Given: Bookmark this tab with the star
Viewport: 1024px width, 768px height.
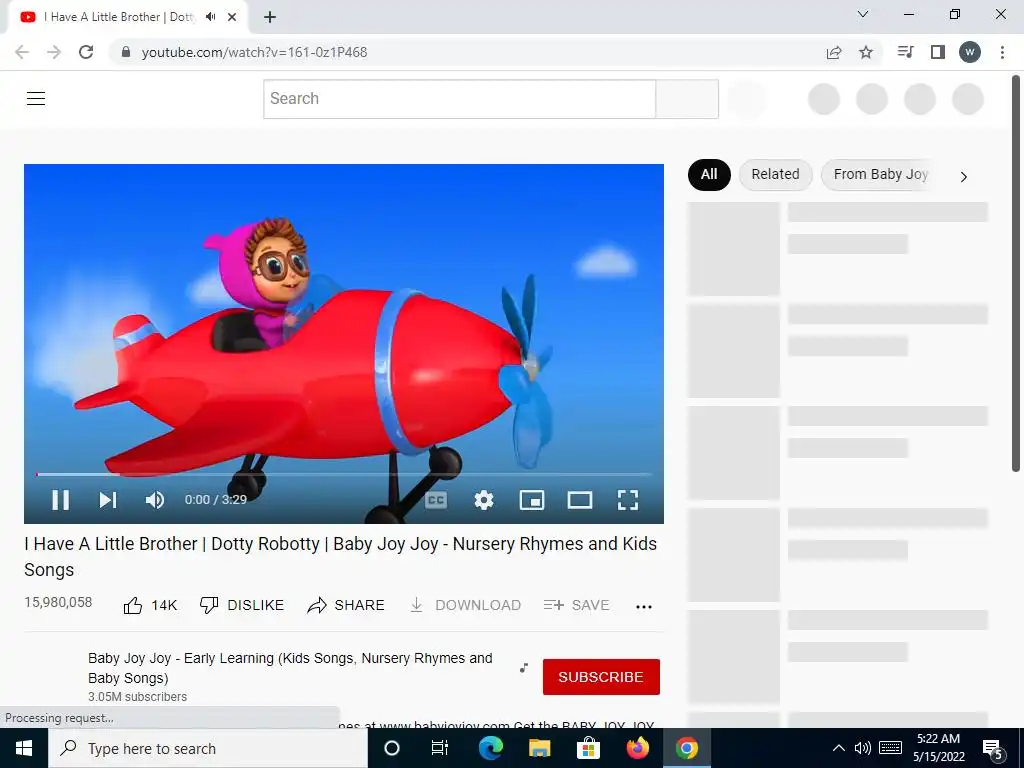Looking at the screenshot, I should 866,52.
